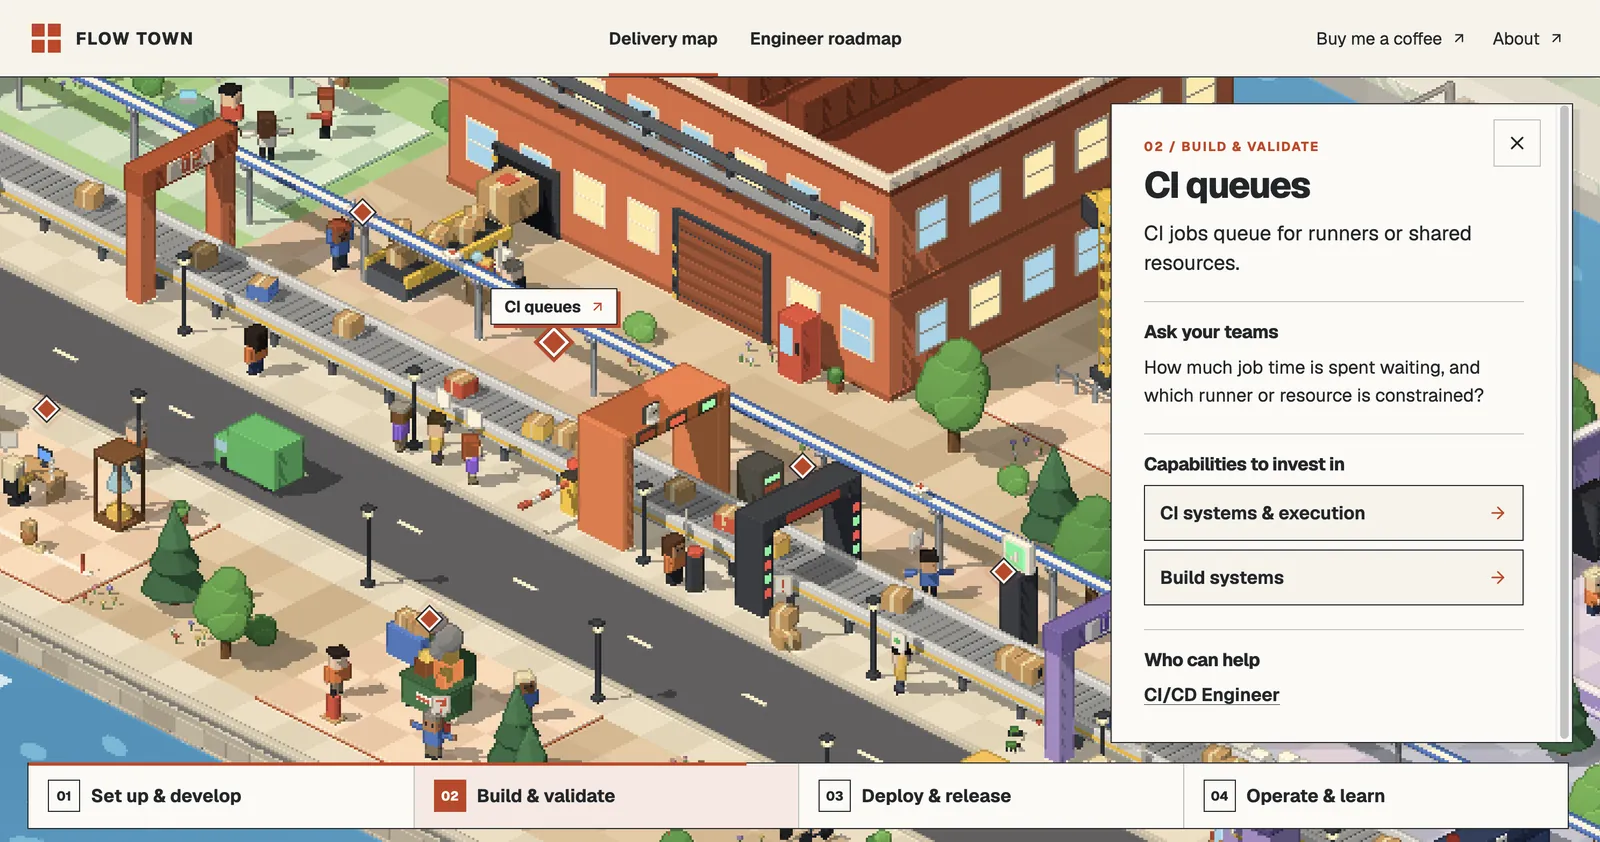Click the external arrow next to About
Screen dimensions: 1600x842
tap(1556, 38)
